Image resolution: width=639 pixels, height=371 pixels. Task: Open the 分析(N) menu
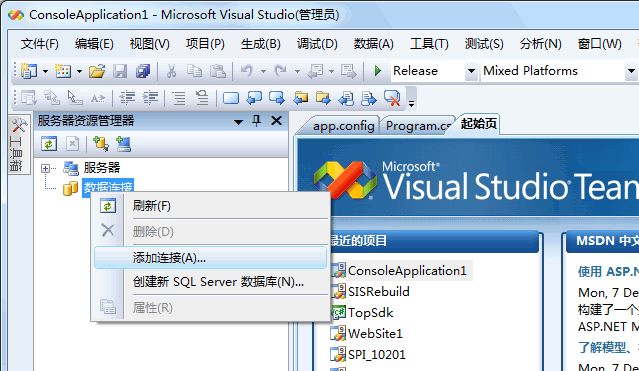[540, 44]
